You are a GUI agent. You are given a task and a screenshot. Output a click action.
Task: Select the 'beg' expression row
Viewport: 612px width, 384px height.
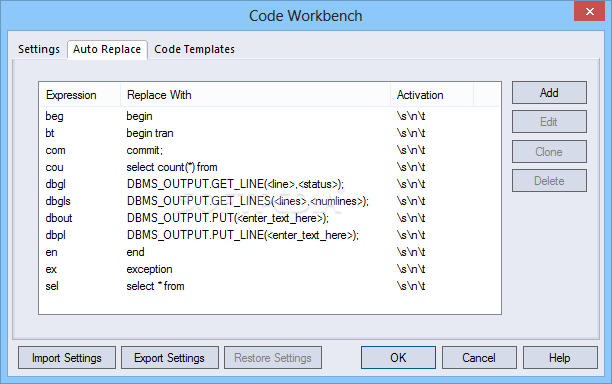pyautogui.click(x=269, y=116)
